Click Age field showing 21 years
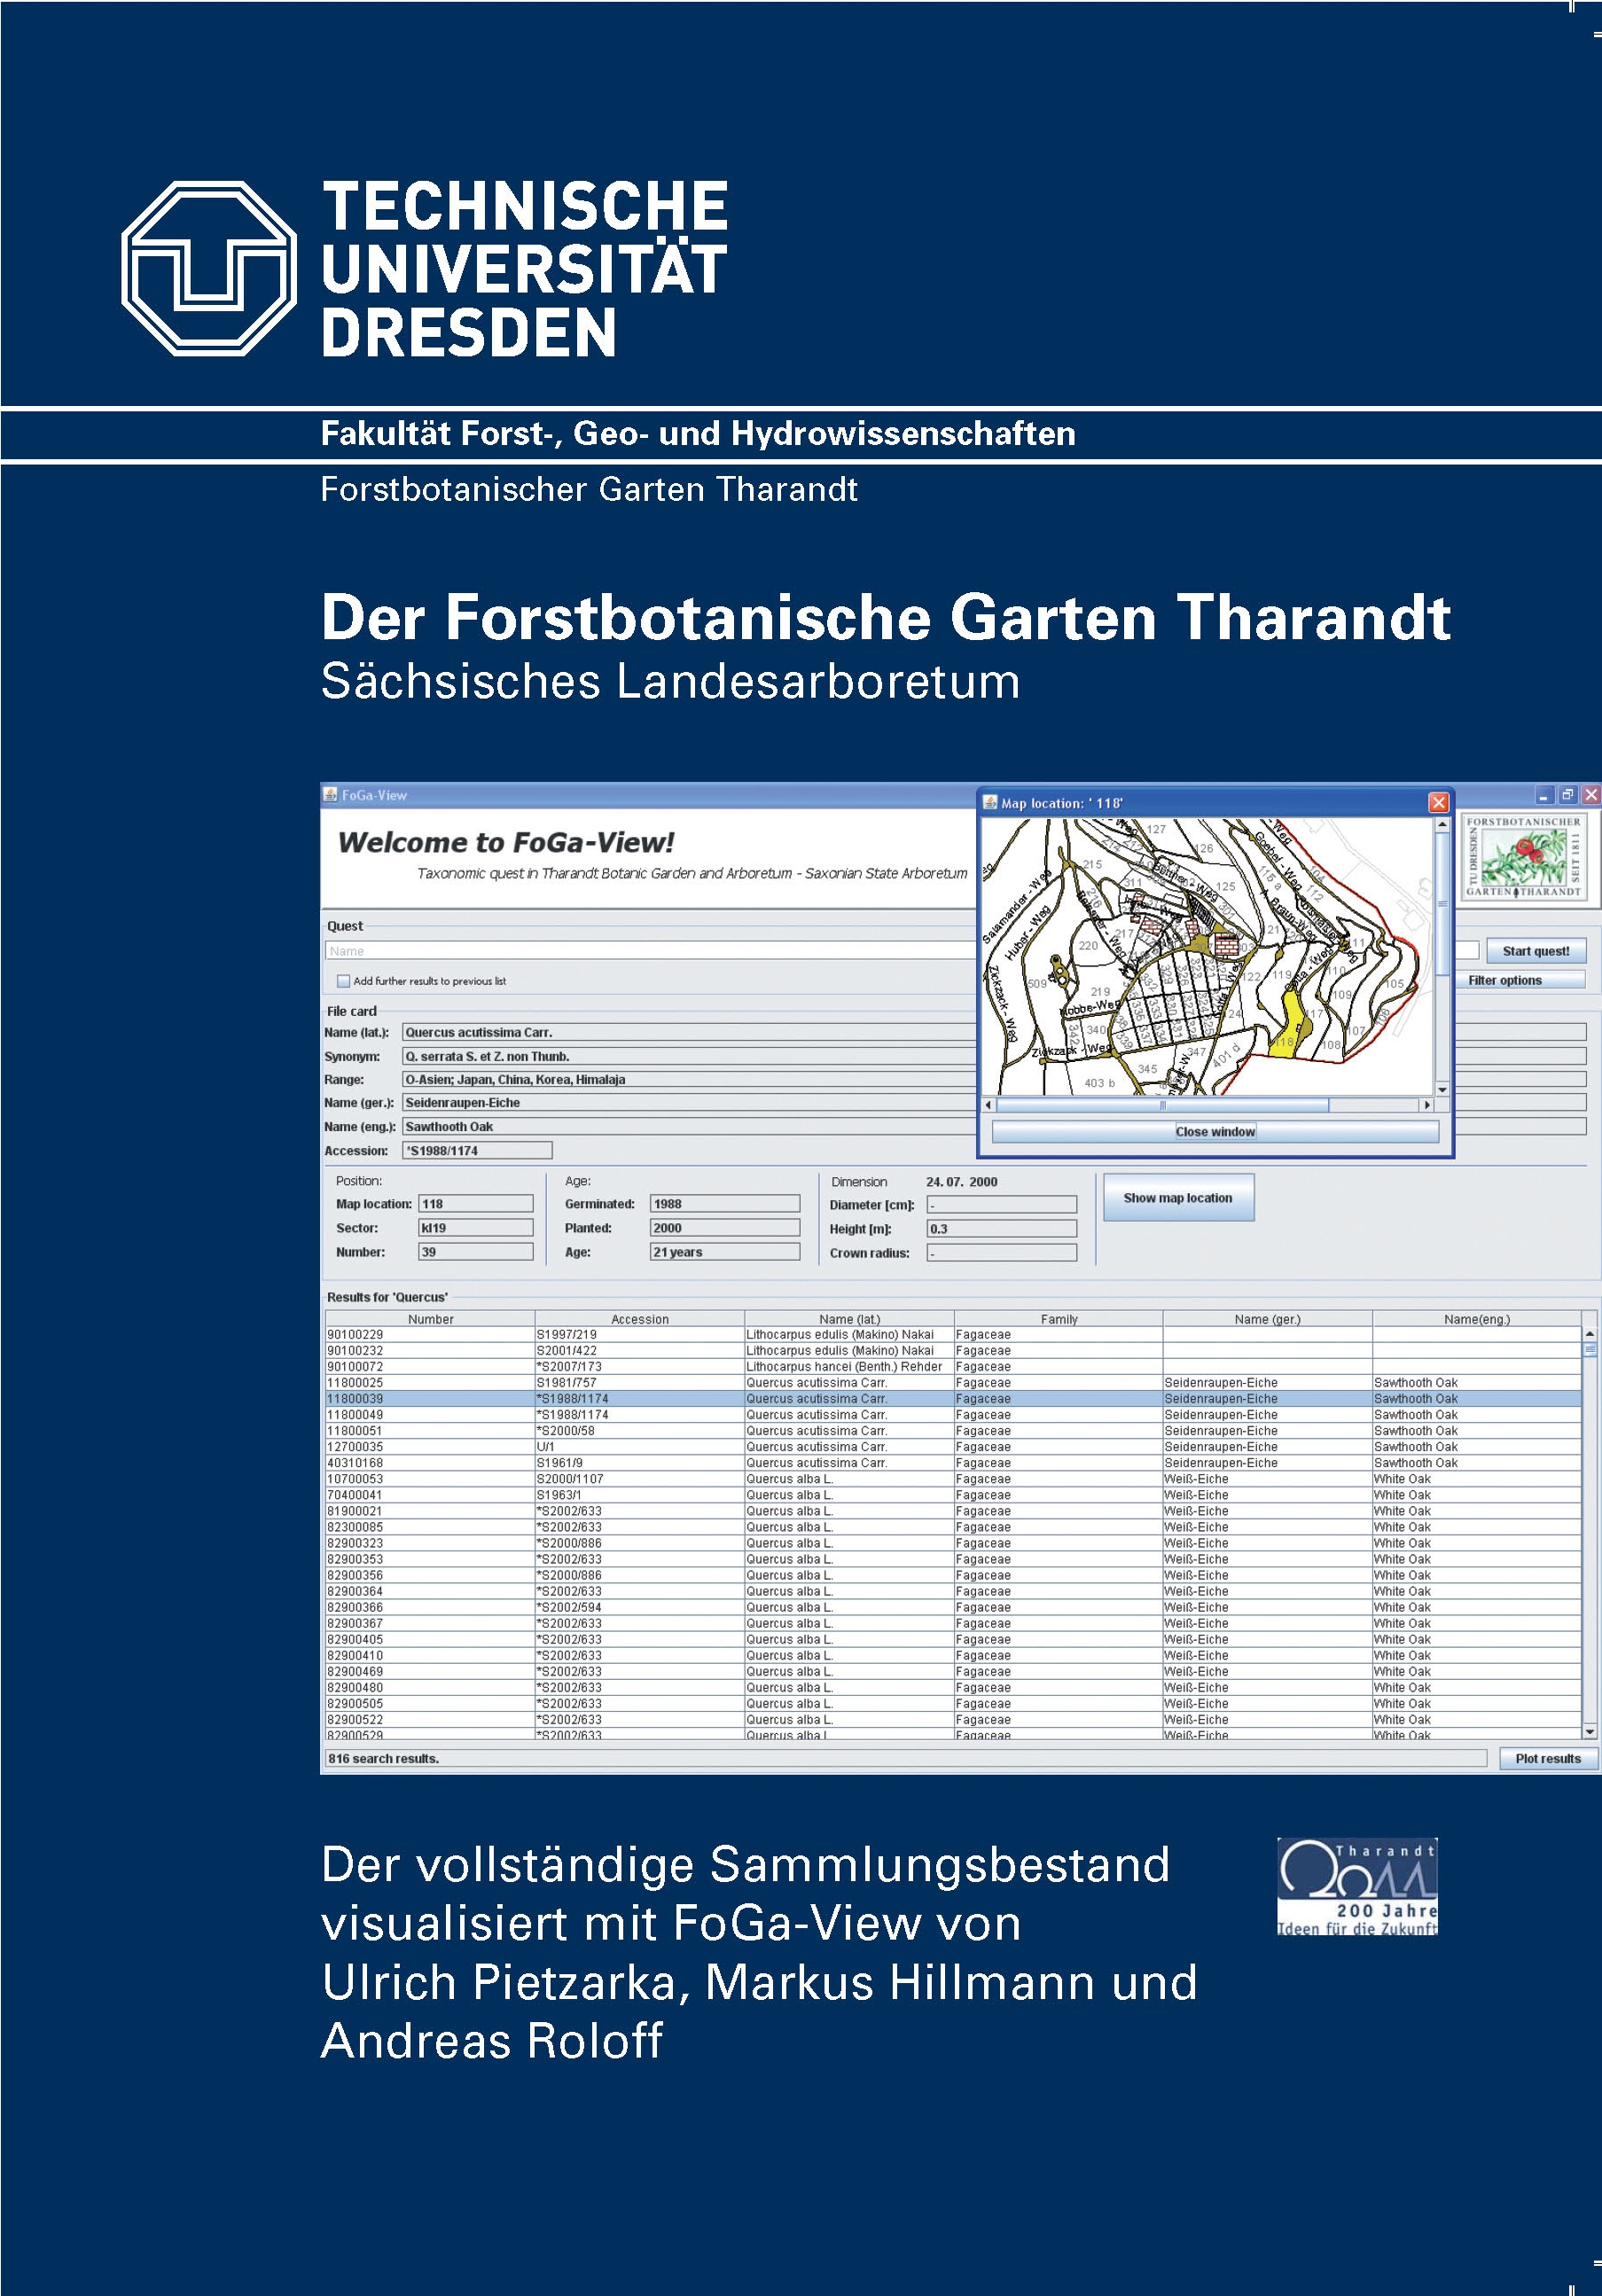This screenshot has width=1602, height=2296. pos(725,1252)
